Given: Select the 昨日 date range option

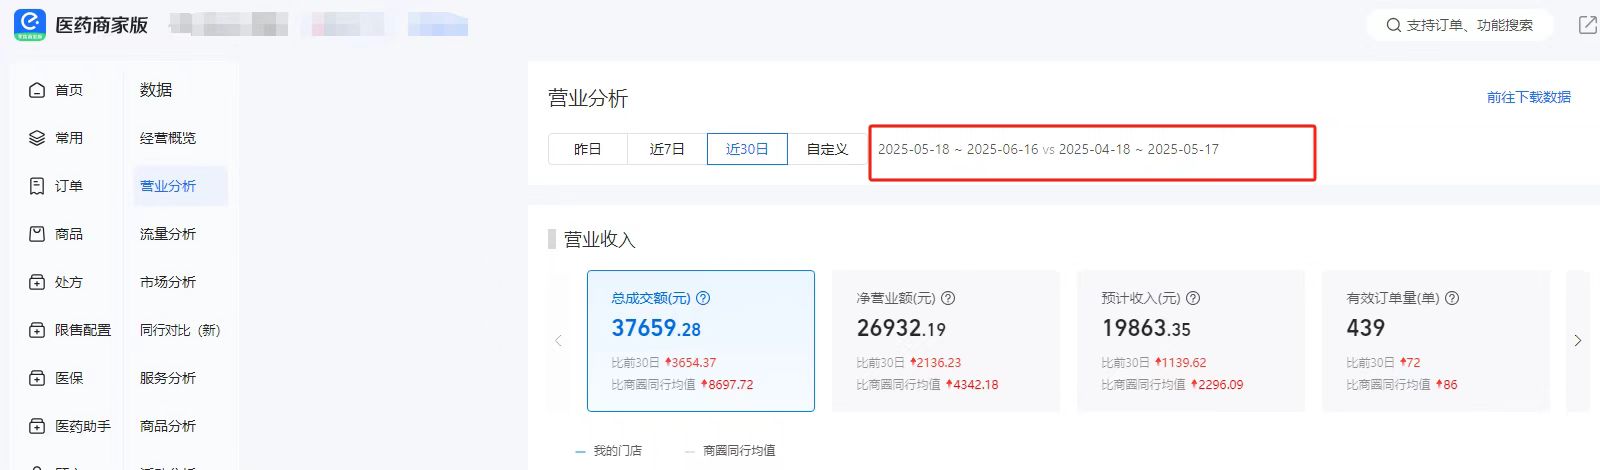Looking at the screenshot, I should 587,149.
